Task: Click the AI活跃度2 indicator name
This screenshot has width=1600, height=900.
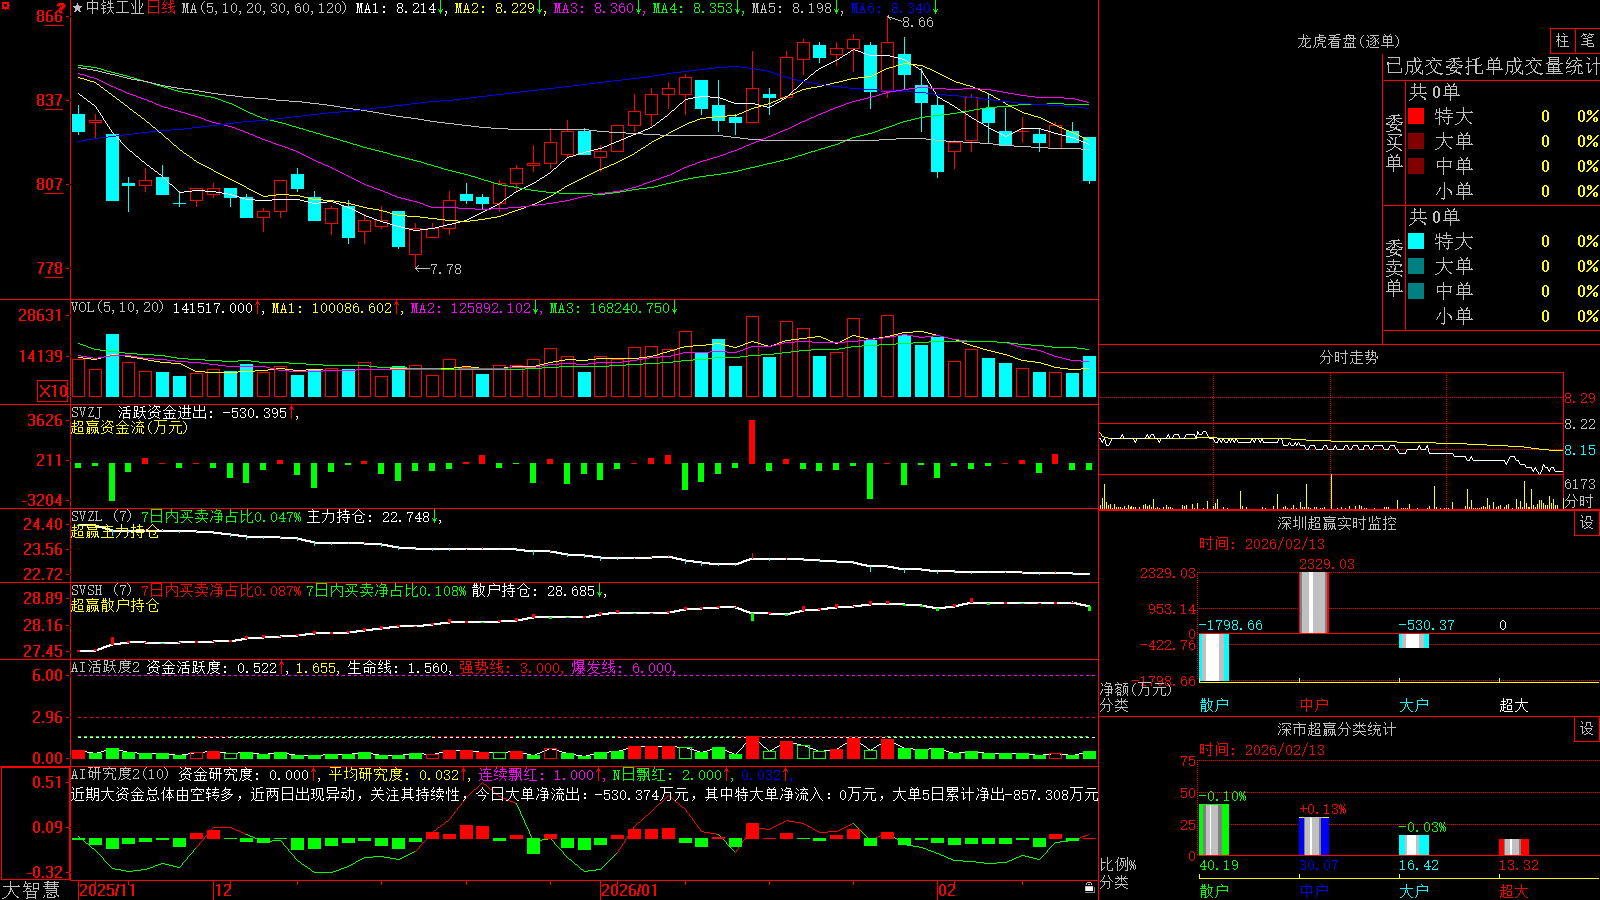Action: [106, 667]
